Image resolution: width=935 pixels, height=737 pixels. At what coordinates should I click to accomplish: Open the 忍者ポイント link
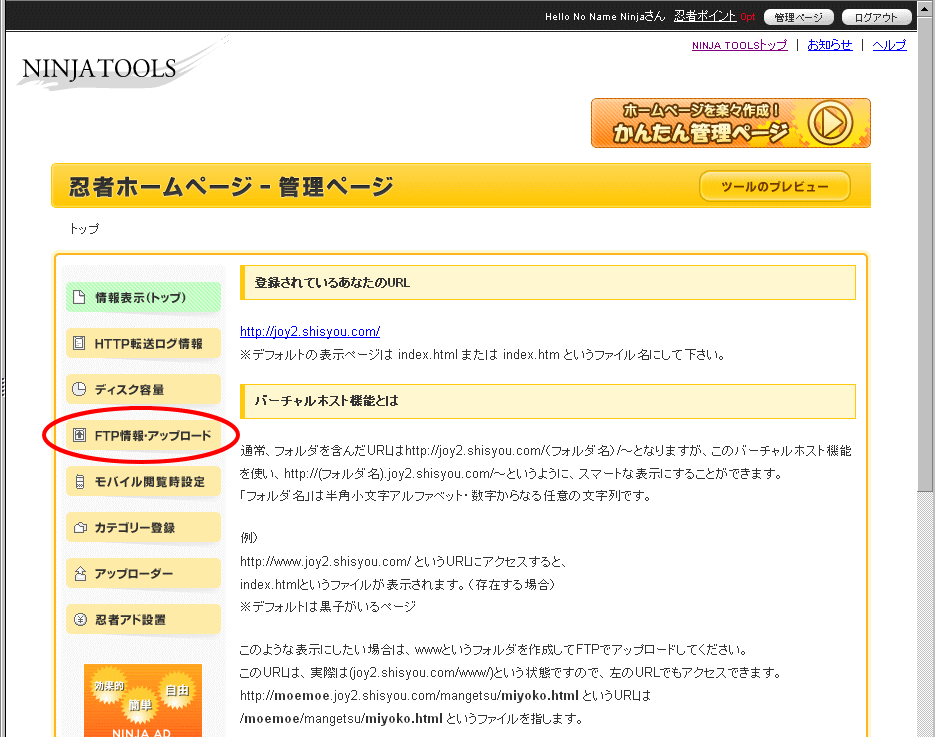tap(705, 16)
